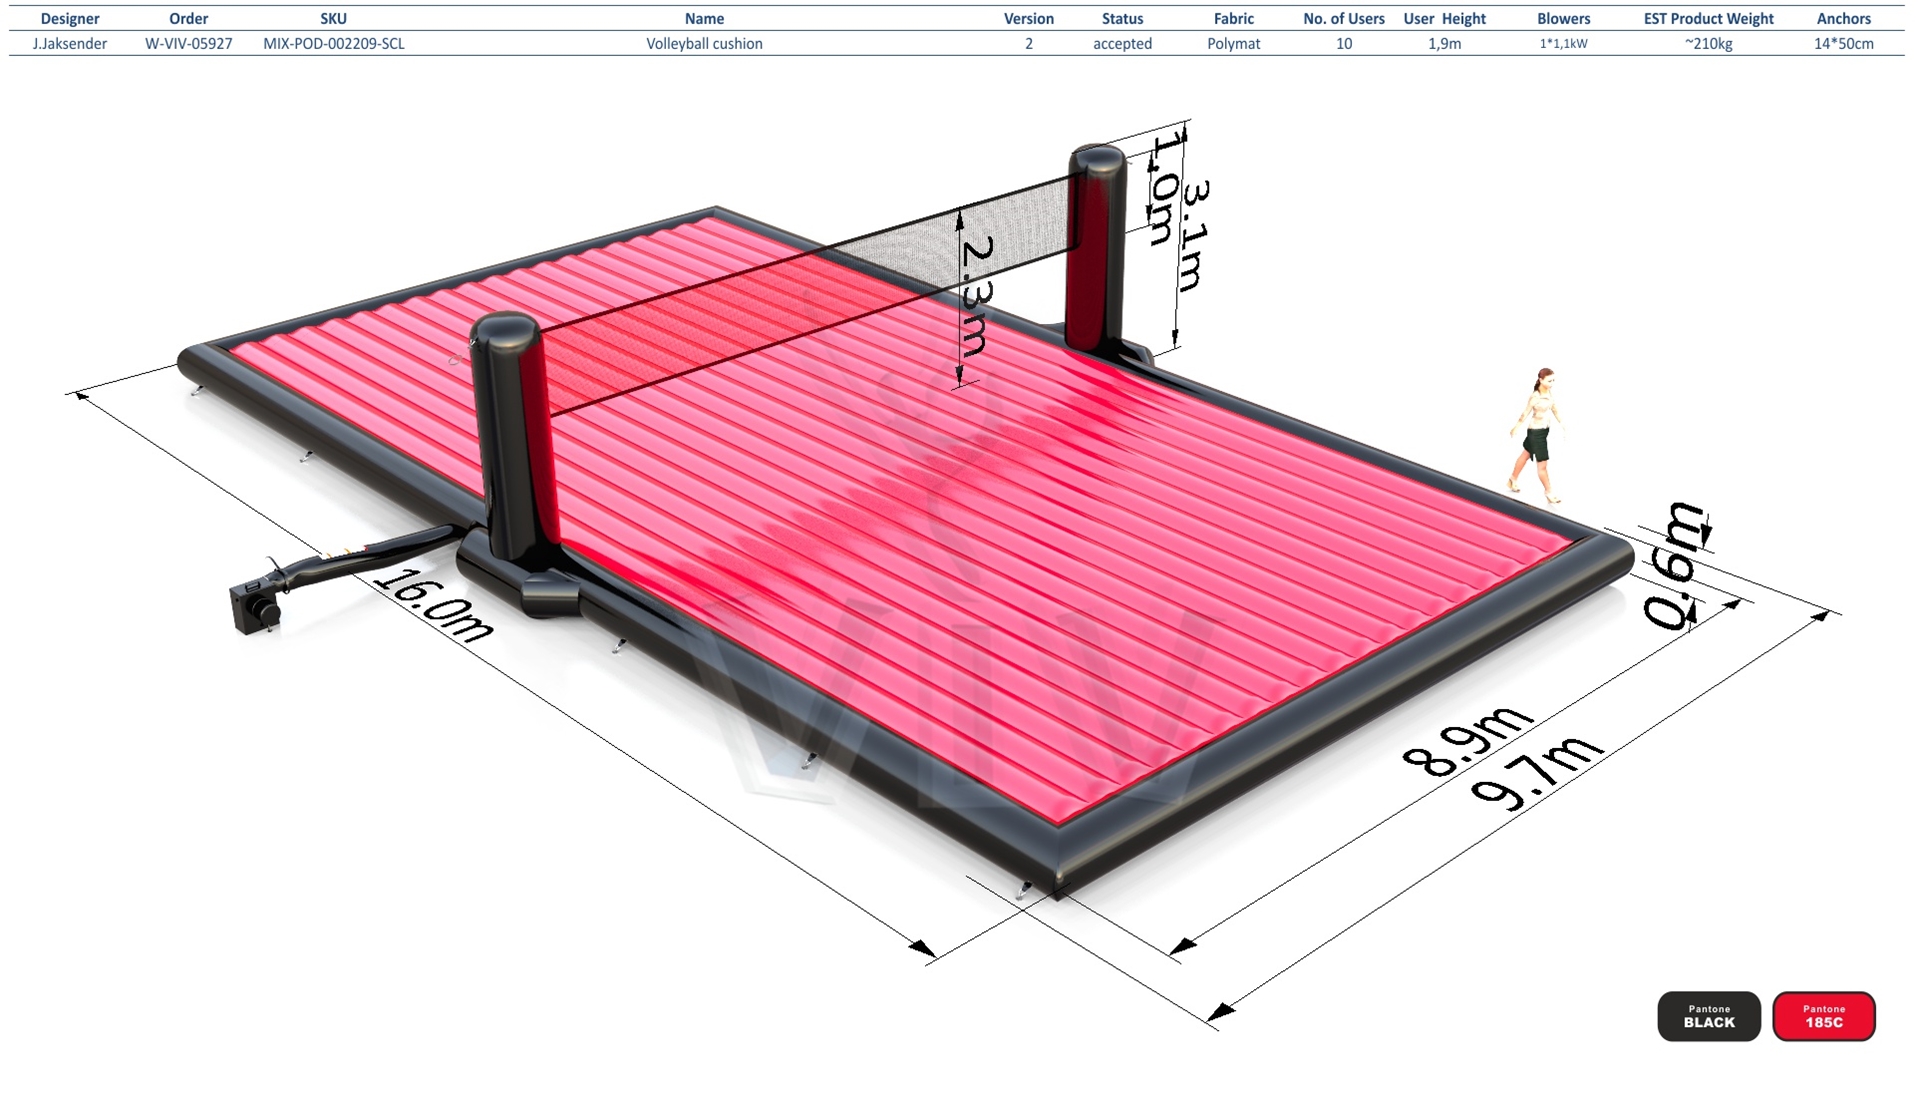Click the 9.7m width dimension label
1920x1104 pixels.
point(1538,772)
